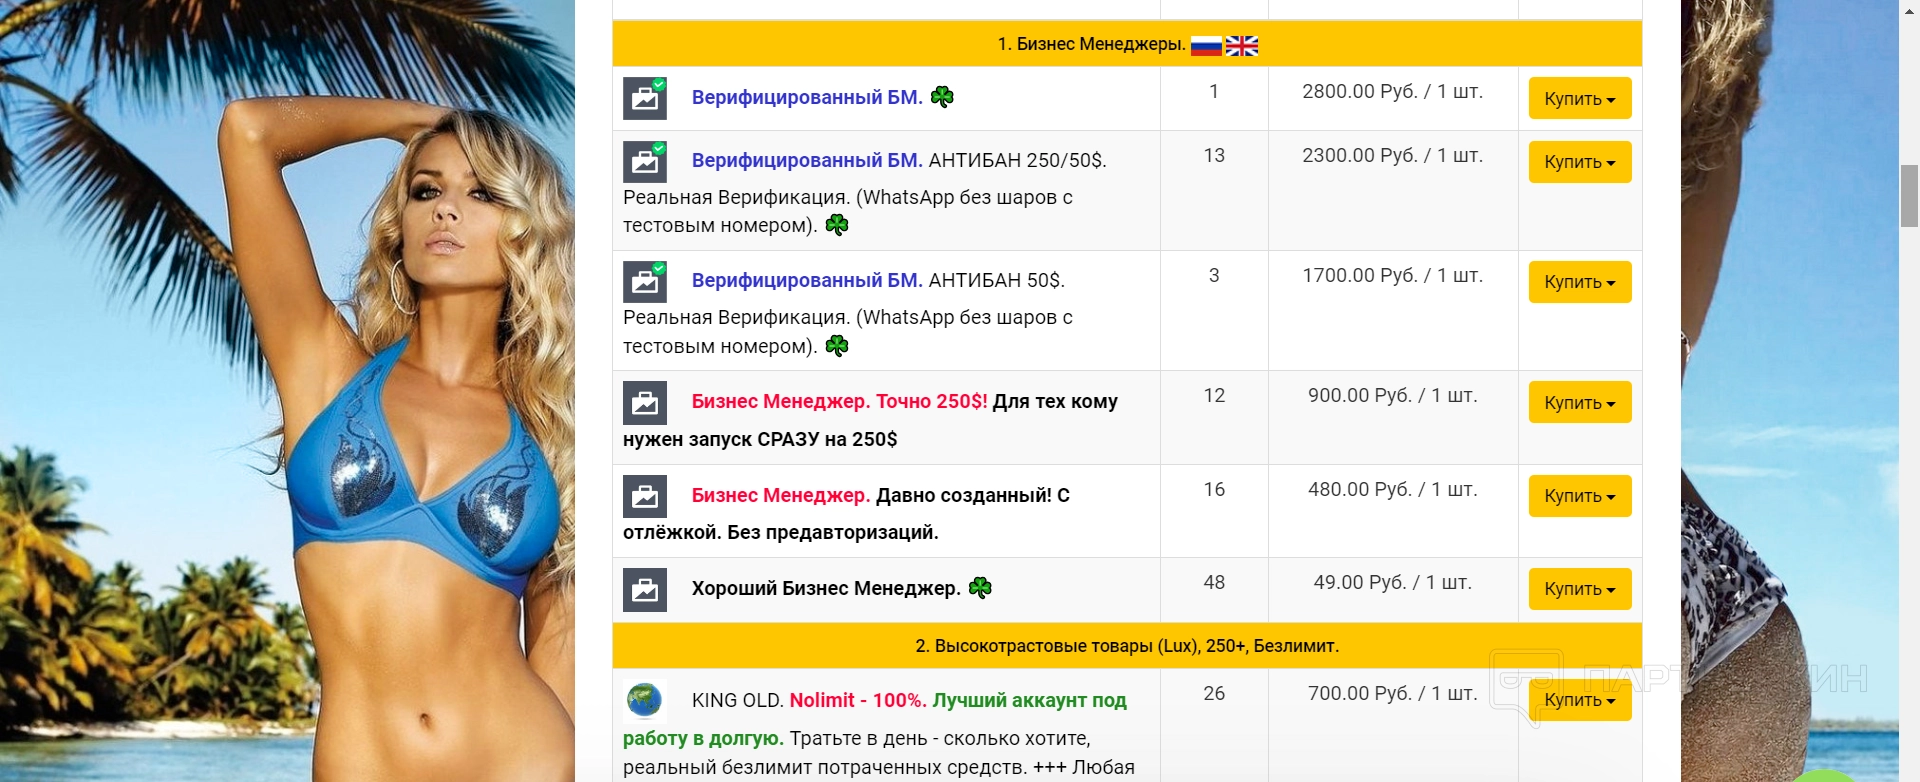Viewport: 1920px width, 782px height.
Task: Click the price '700.00 Руб. / 1 шт.'
Action: [1392, 694]
